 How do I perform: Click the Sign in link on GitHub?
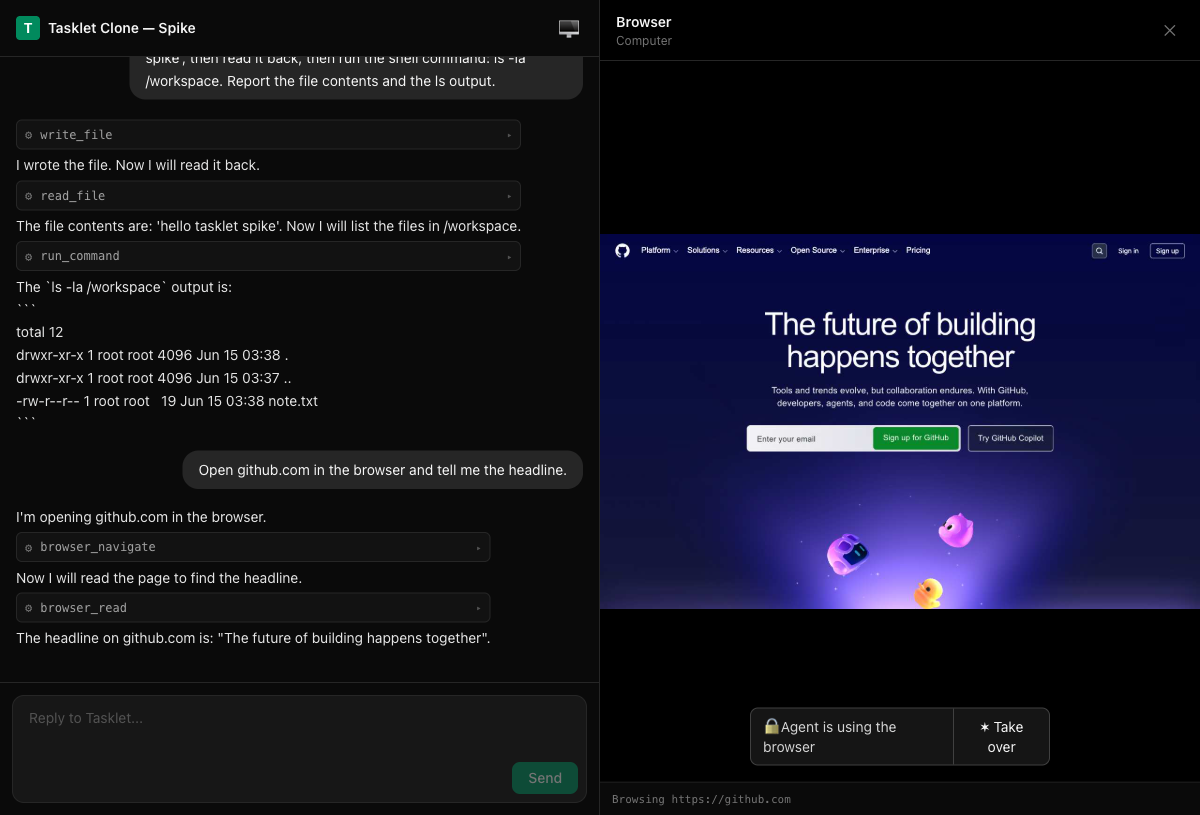click(1128, 251)
